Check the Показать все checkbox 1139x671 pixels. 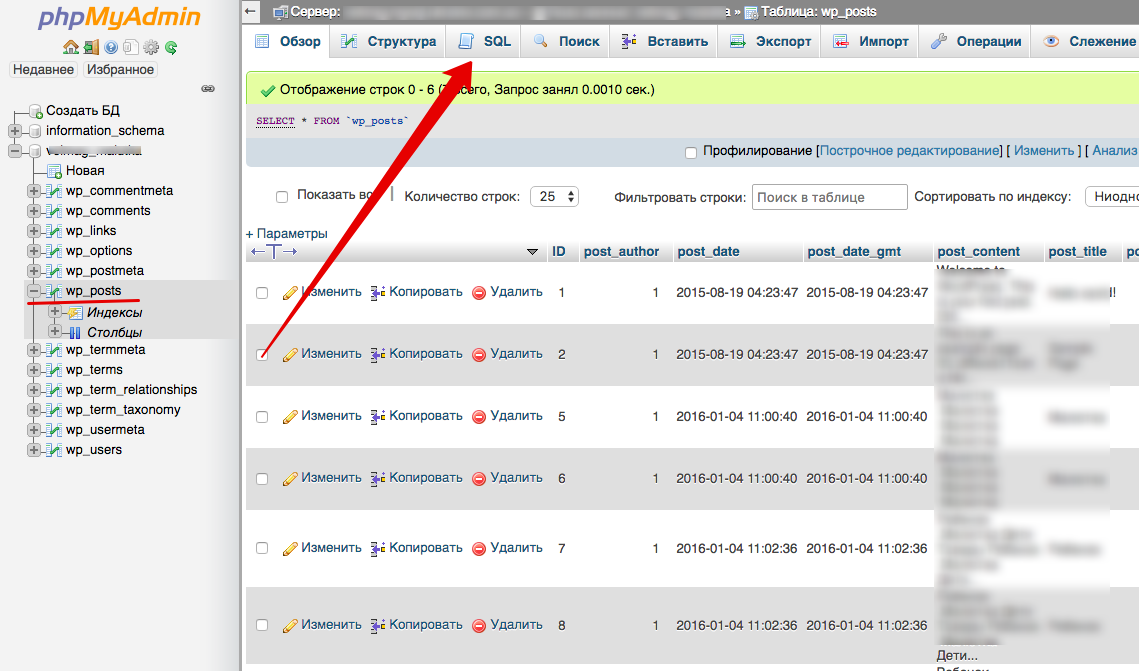[282, 197]
